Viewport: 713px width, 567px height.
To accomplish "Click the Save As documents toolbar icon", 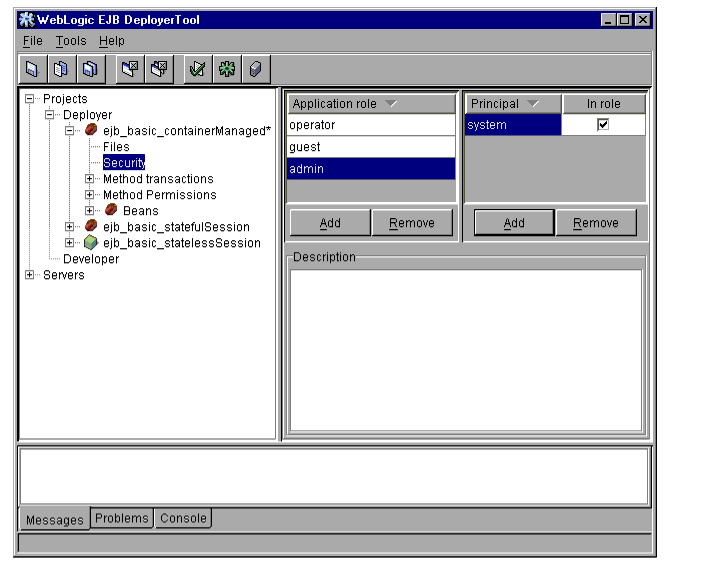I will (61, 69).
